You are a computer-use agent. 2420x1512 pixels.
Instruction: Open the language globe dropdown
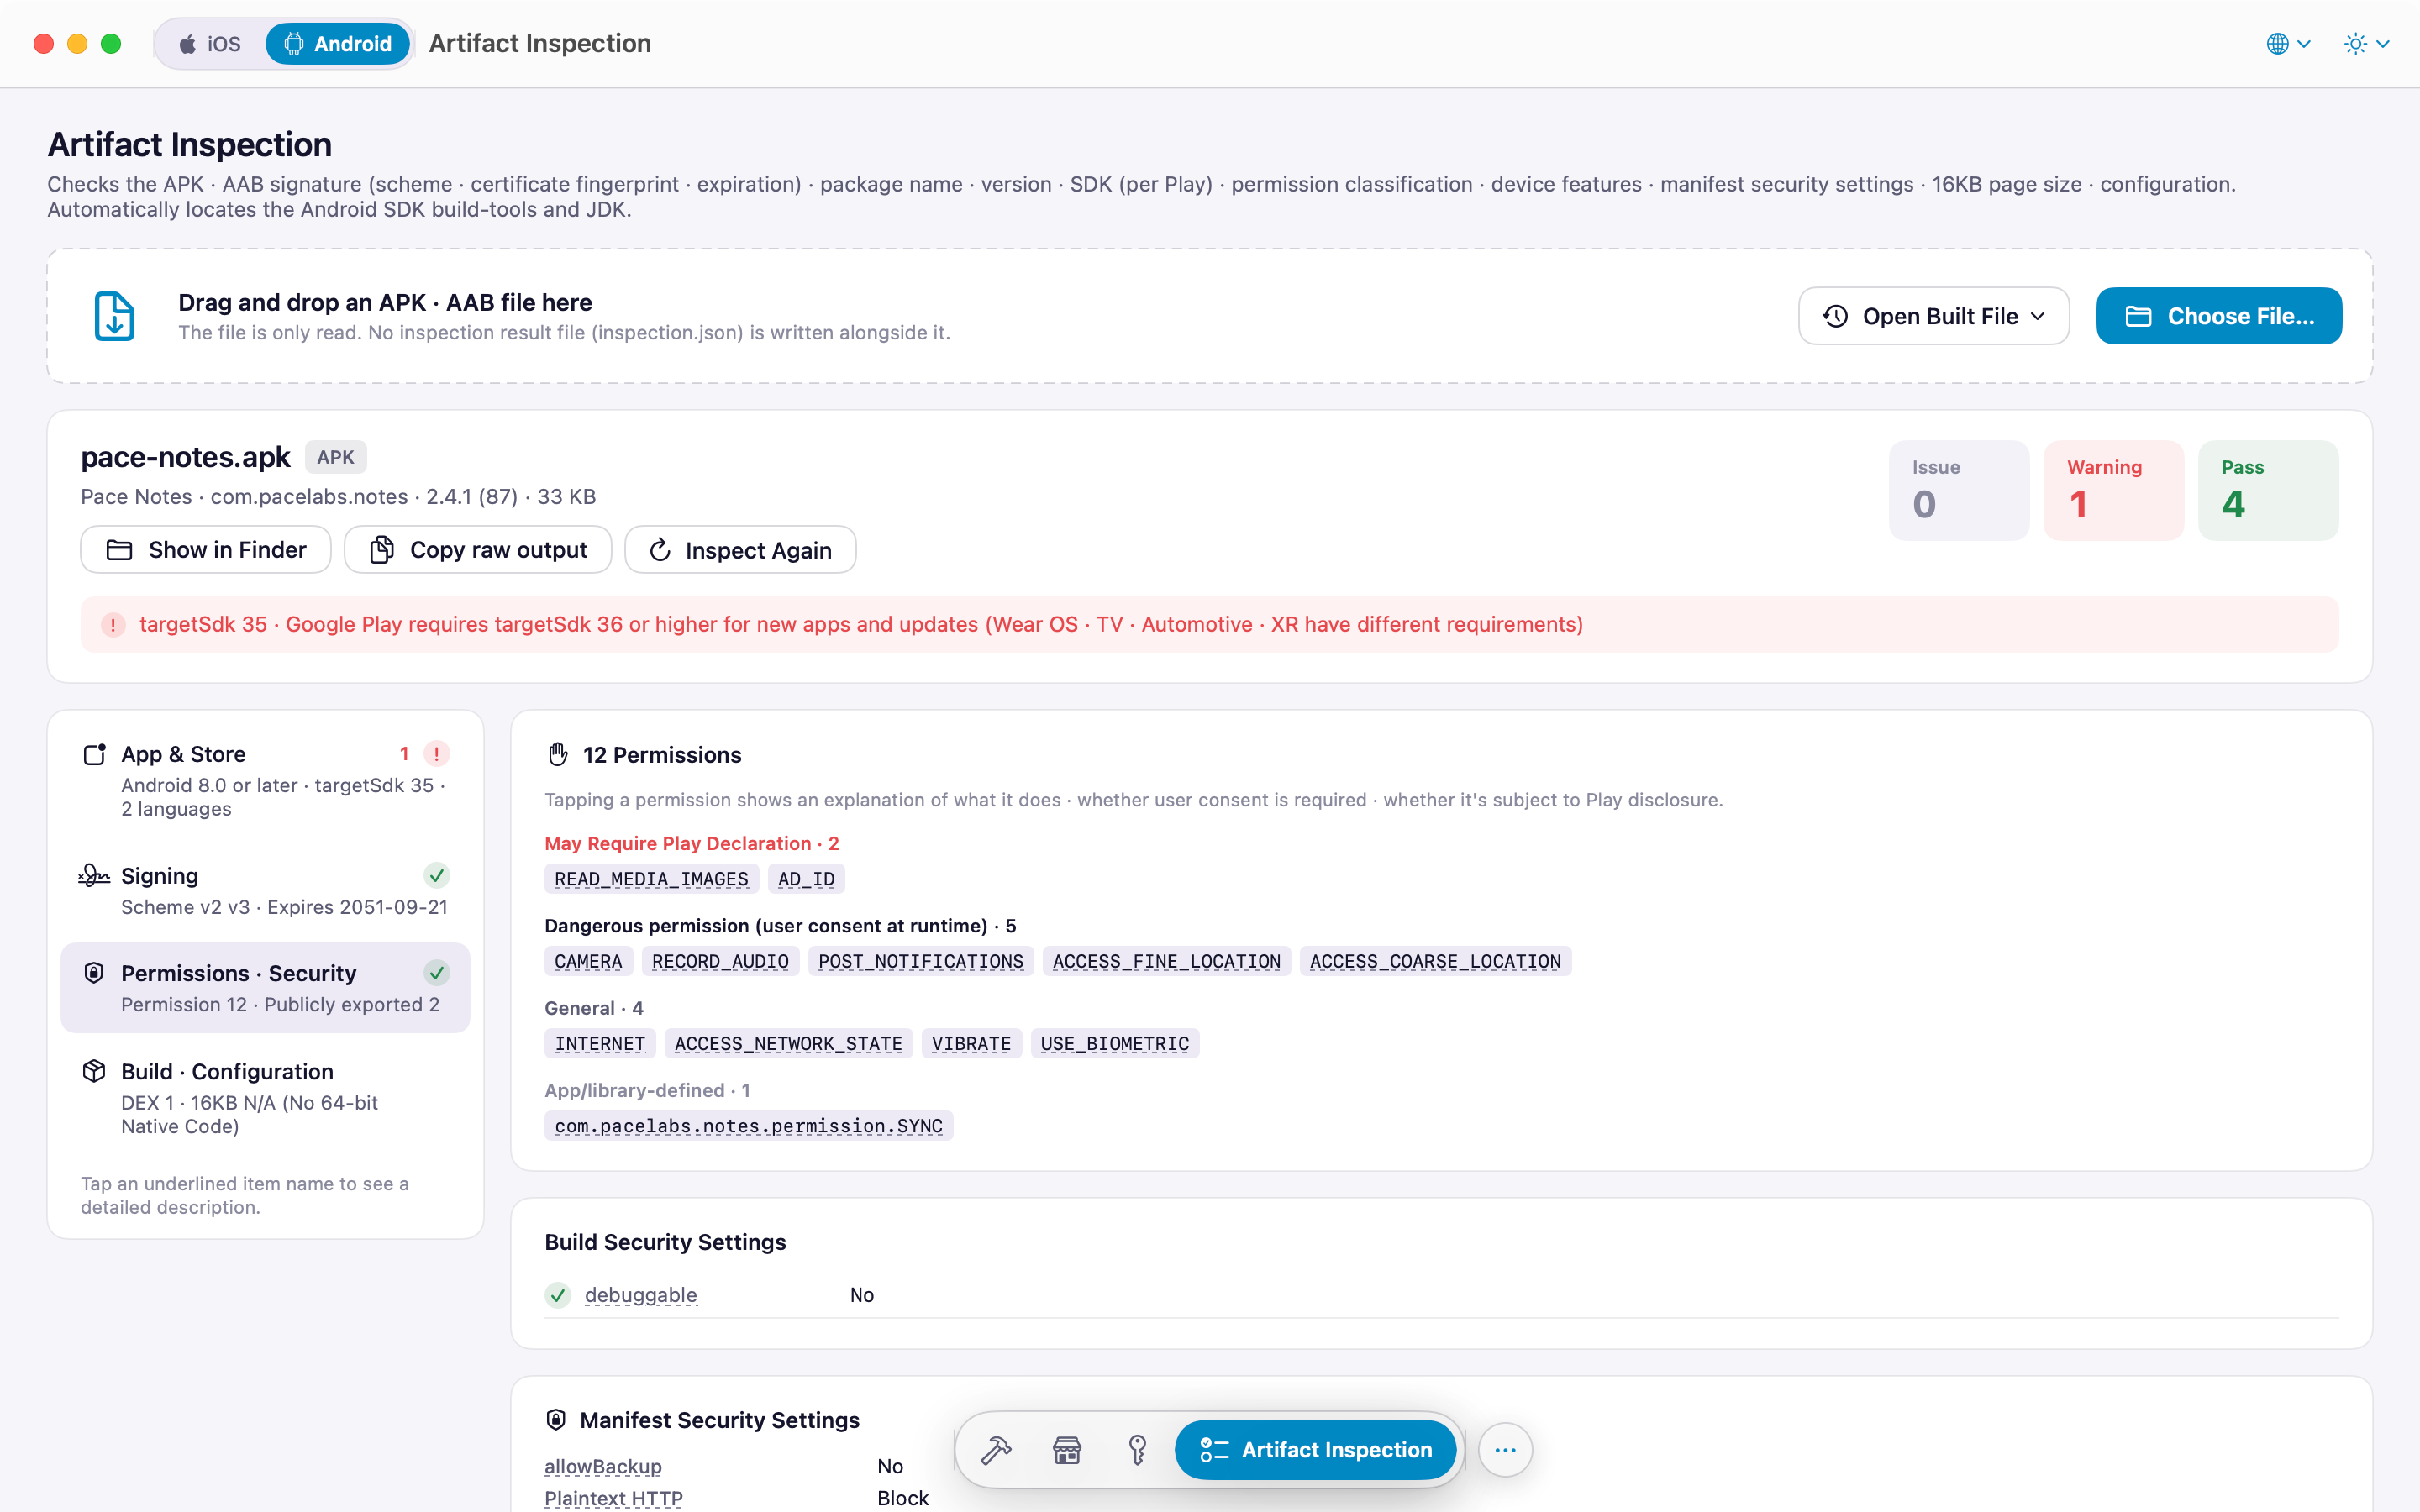click(x=2288, y=44)
